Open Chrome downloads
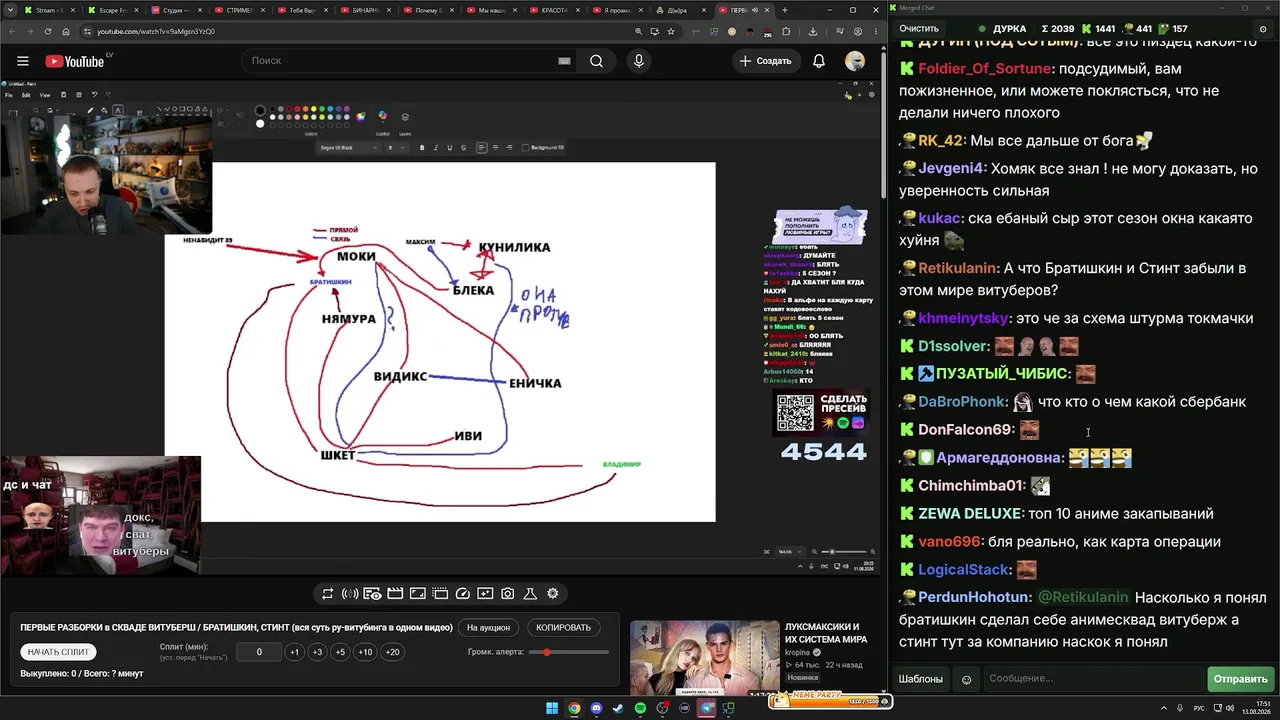 coord(813,31)
